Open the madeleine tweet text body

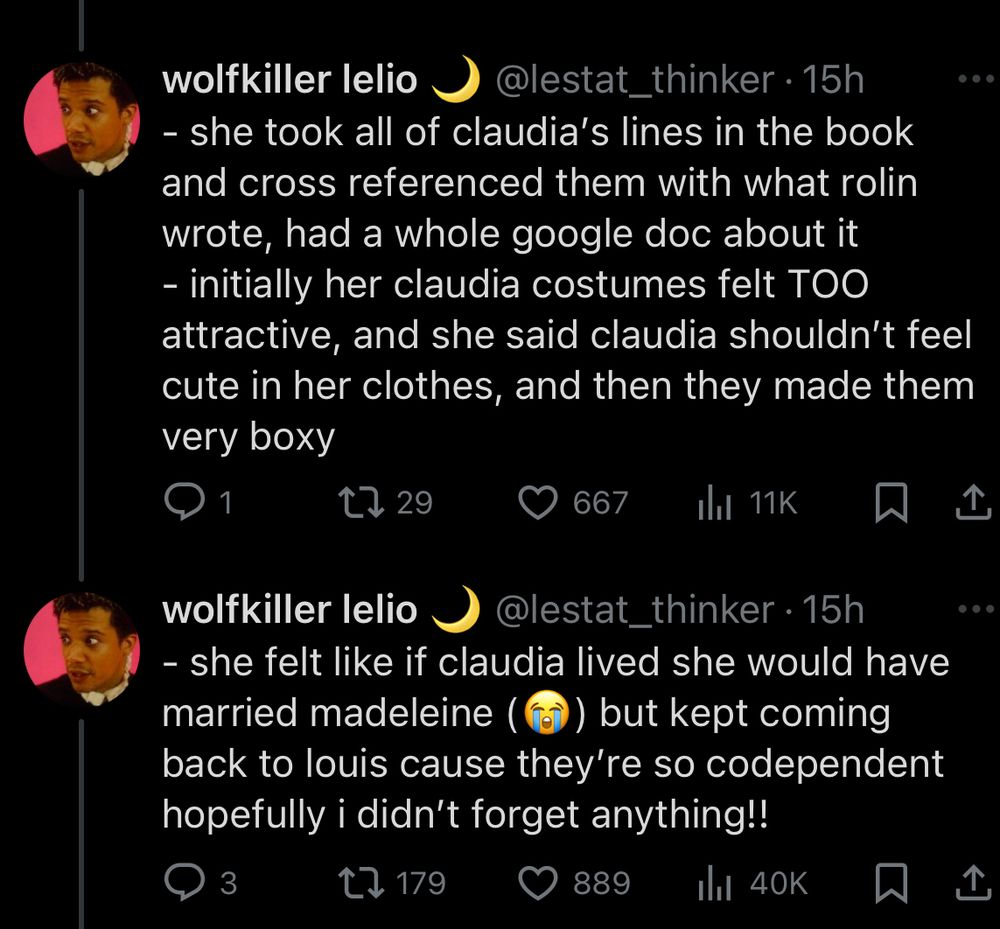tap(555, 738)
